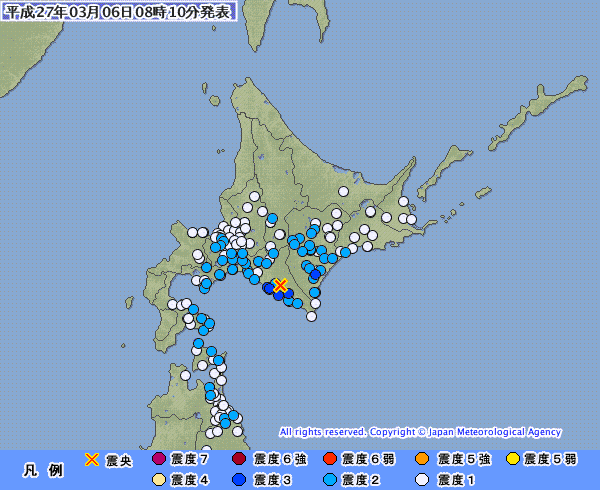600x490 pixels.
Task: Click the 震度4 legend label text
Action: (189, 480)
